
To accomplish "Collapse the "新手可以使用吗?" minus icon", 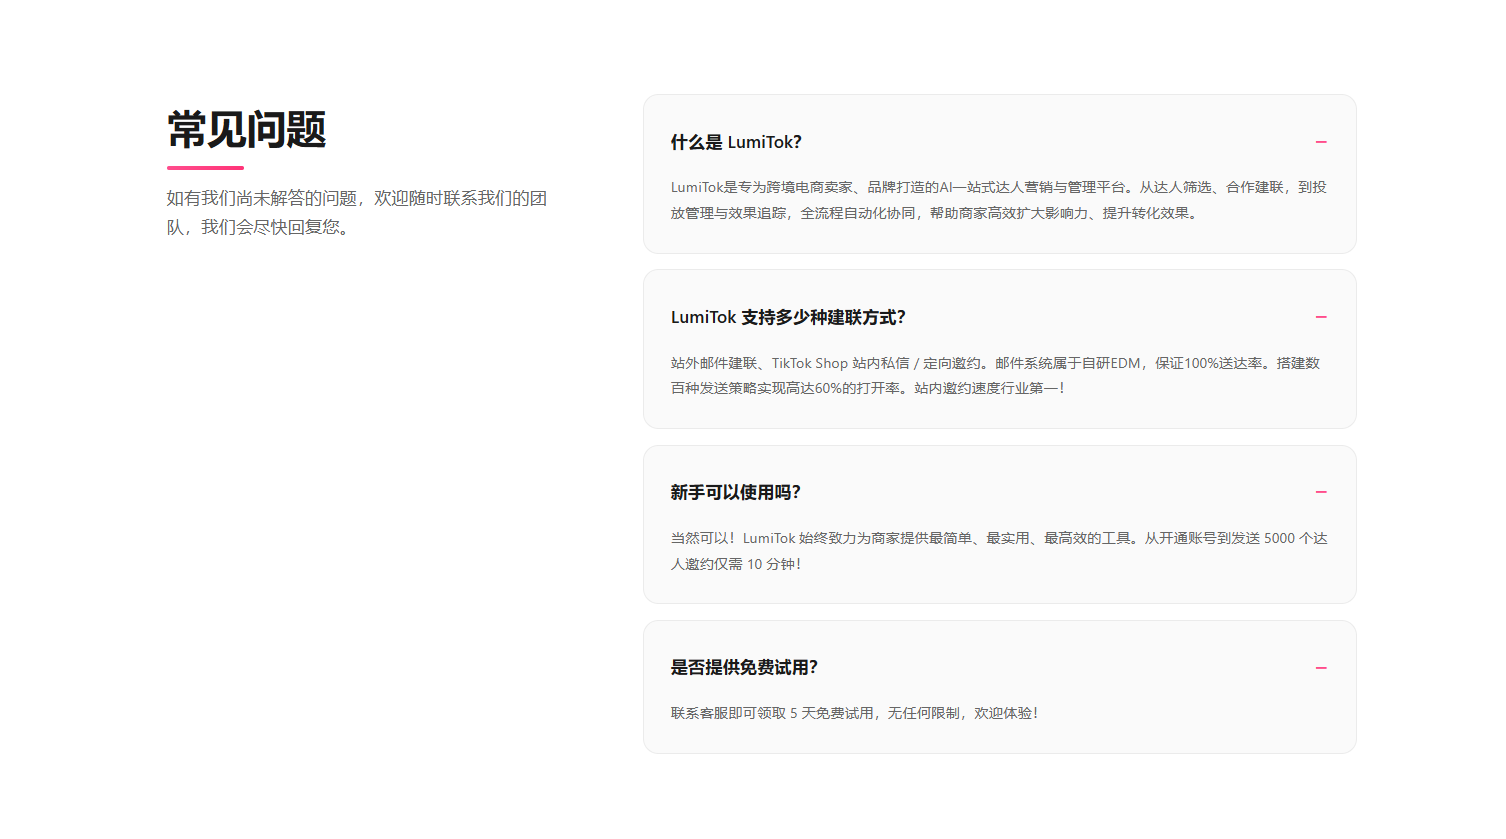I will click(x=1321, y=492).
